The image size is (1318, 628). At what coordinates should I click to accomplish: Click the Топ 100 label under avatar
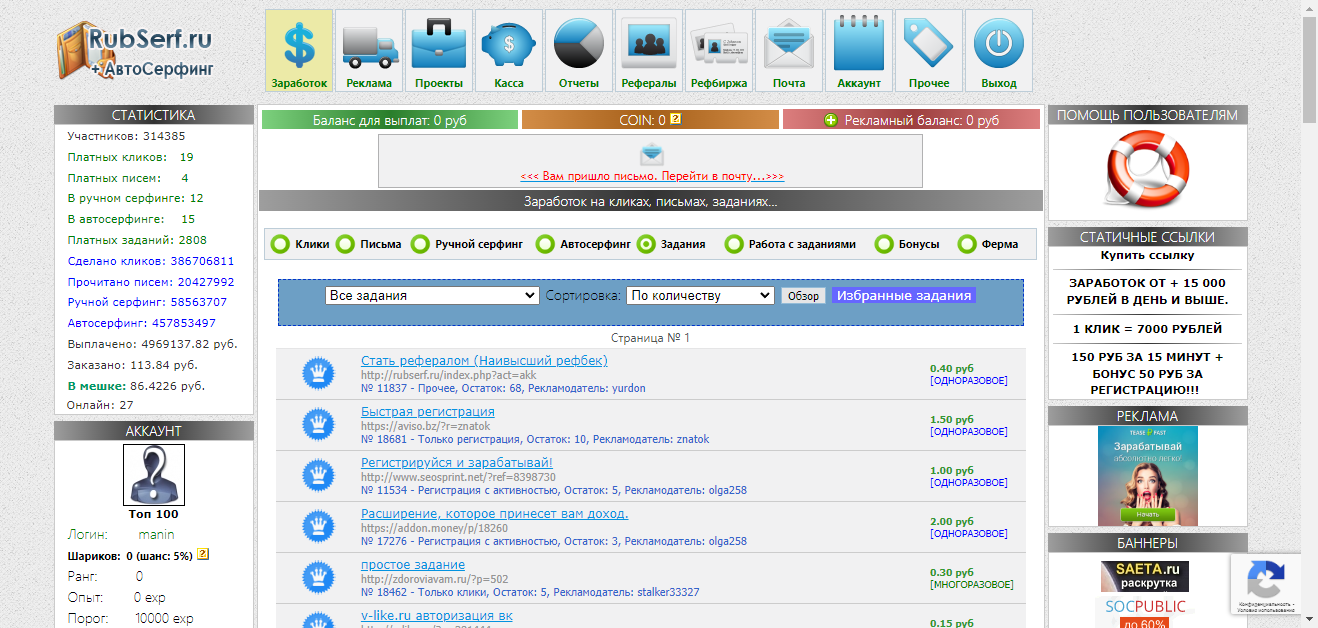click(x=154, y=514)
